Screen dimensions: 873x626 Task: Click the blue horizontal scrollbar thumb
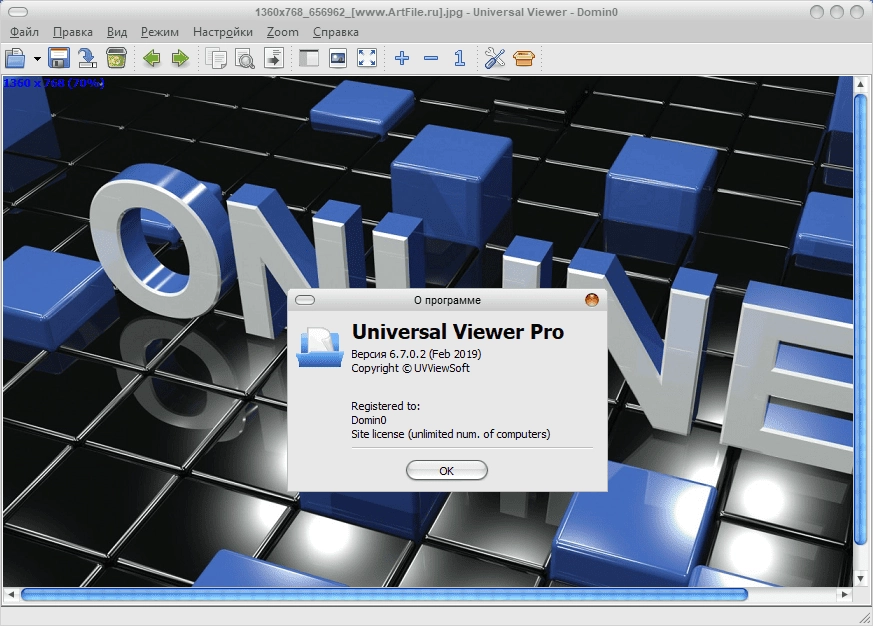pos(384,595)
